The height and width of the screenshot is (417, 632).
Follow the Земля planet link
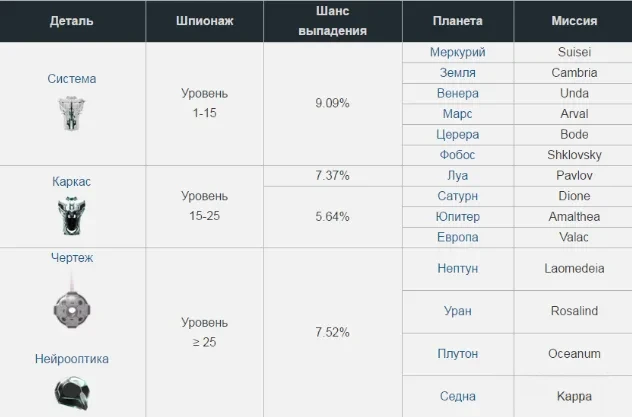pyautogui.click(x=457, y=73)
